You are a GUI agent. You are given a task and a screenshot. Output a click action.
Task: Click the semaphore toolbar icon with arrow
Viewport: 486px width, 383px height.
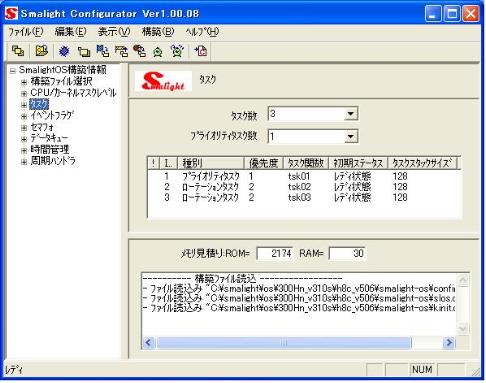(121, 51)
